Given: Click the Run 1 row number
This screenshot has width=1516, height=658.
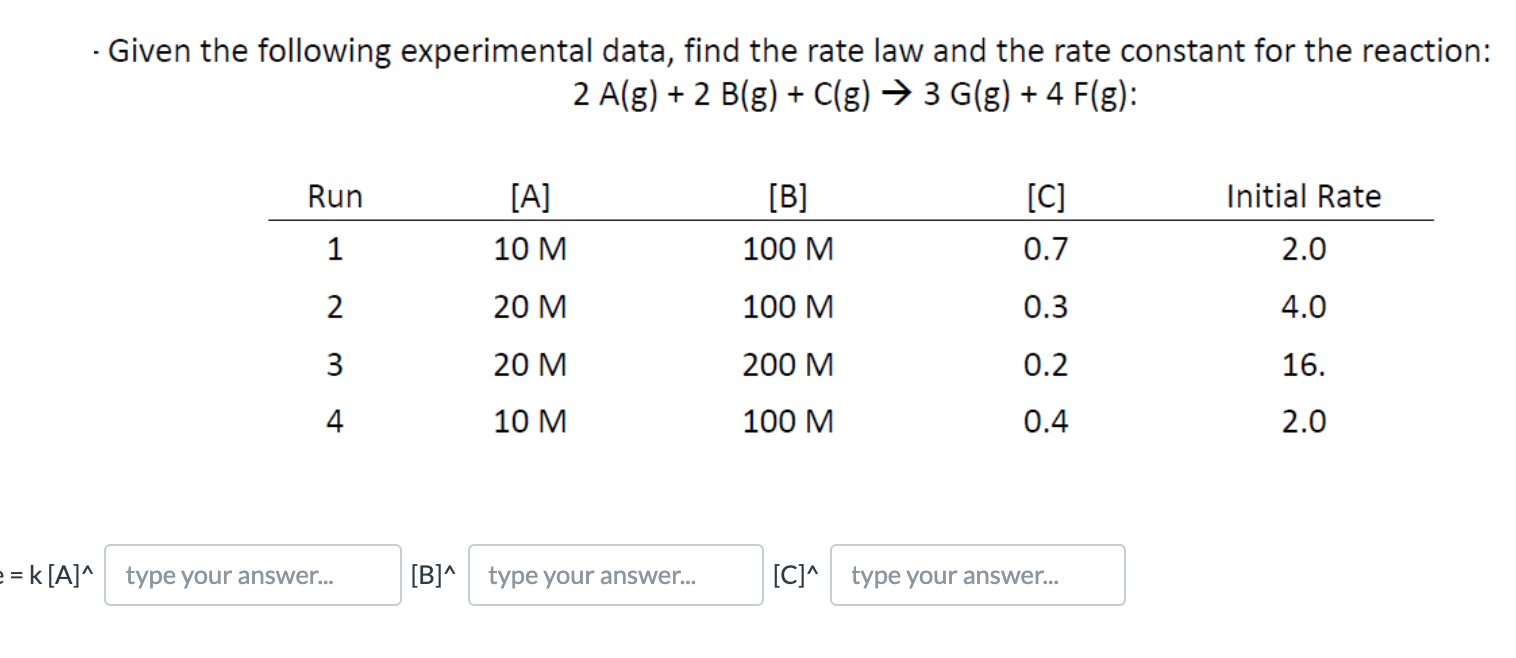Looking at the screenshot, I should click(333, 250).
